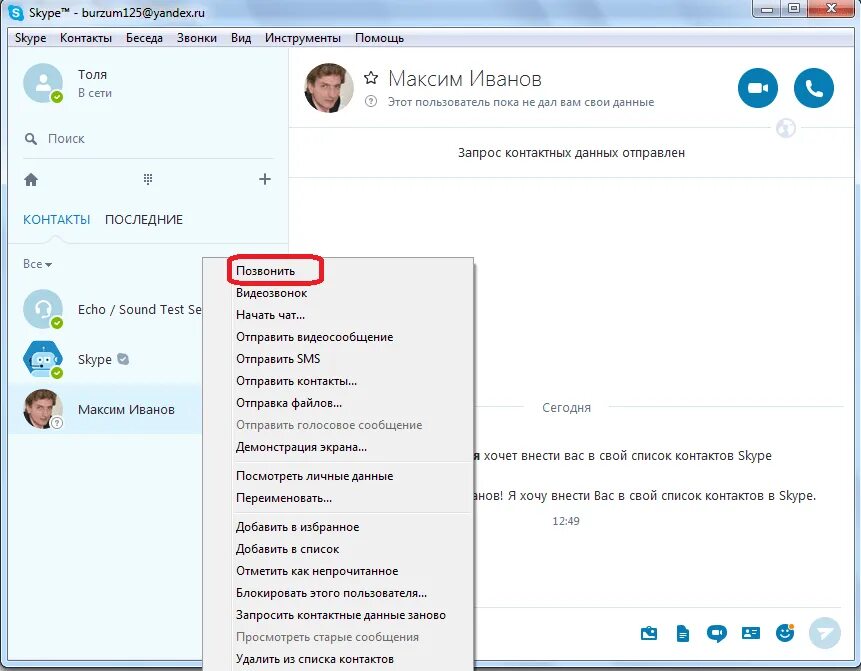Add Максим Иванов to favorites via star icon
Image resolution: width=861 pixels, height=671 pixels.
(x=371, y=78)
